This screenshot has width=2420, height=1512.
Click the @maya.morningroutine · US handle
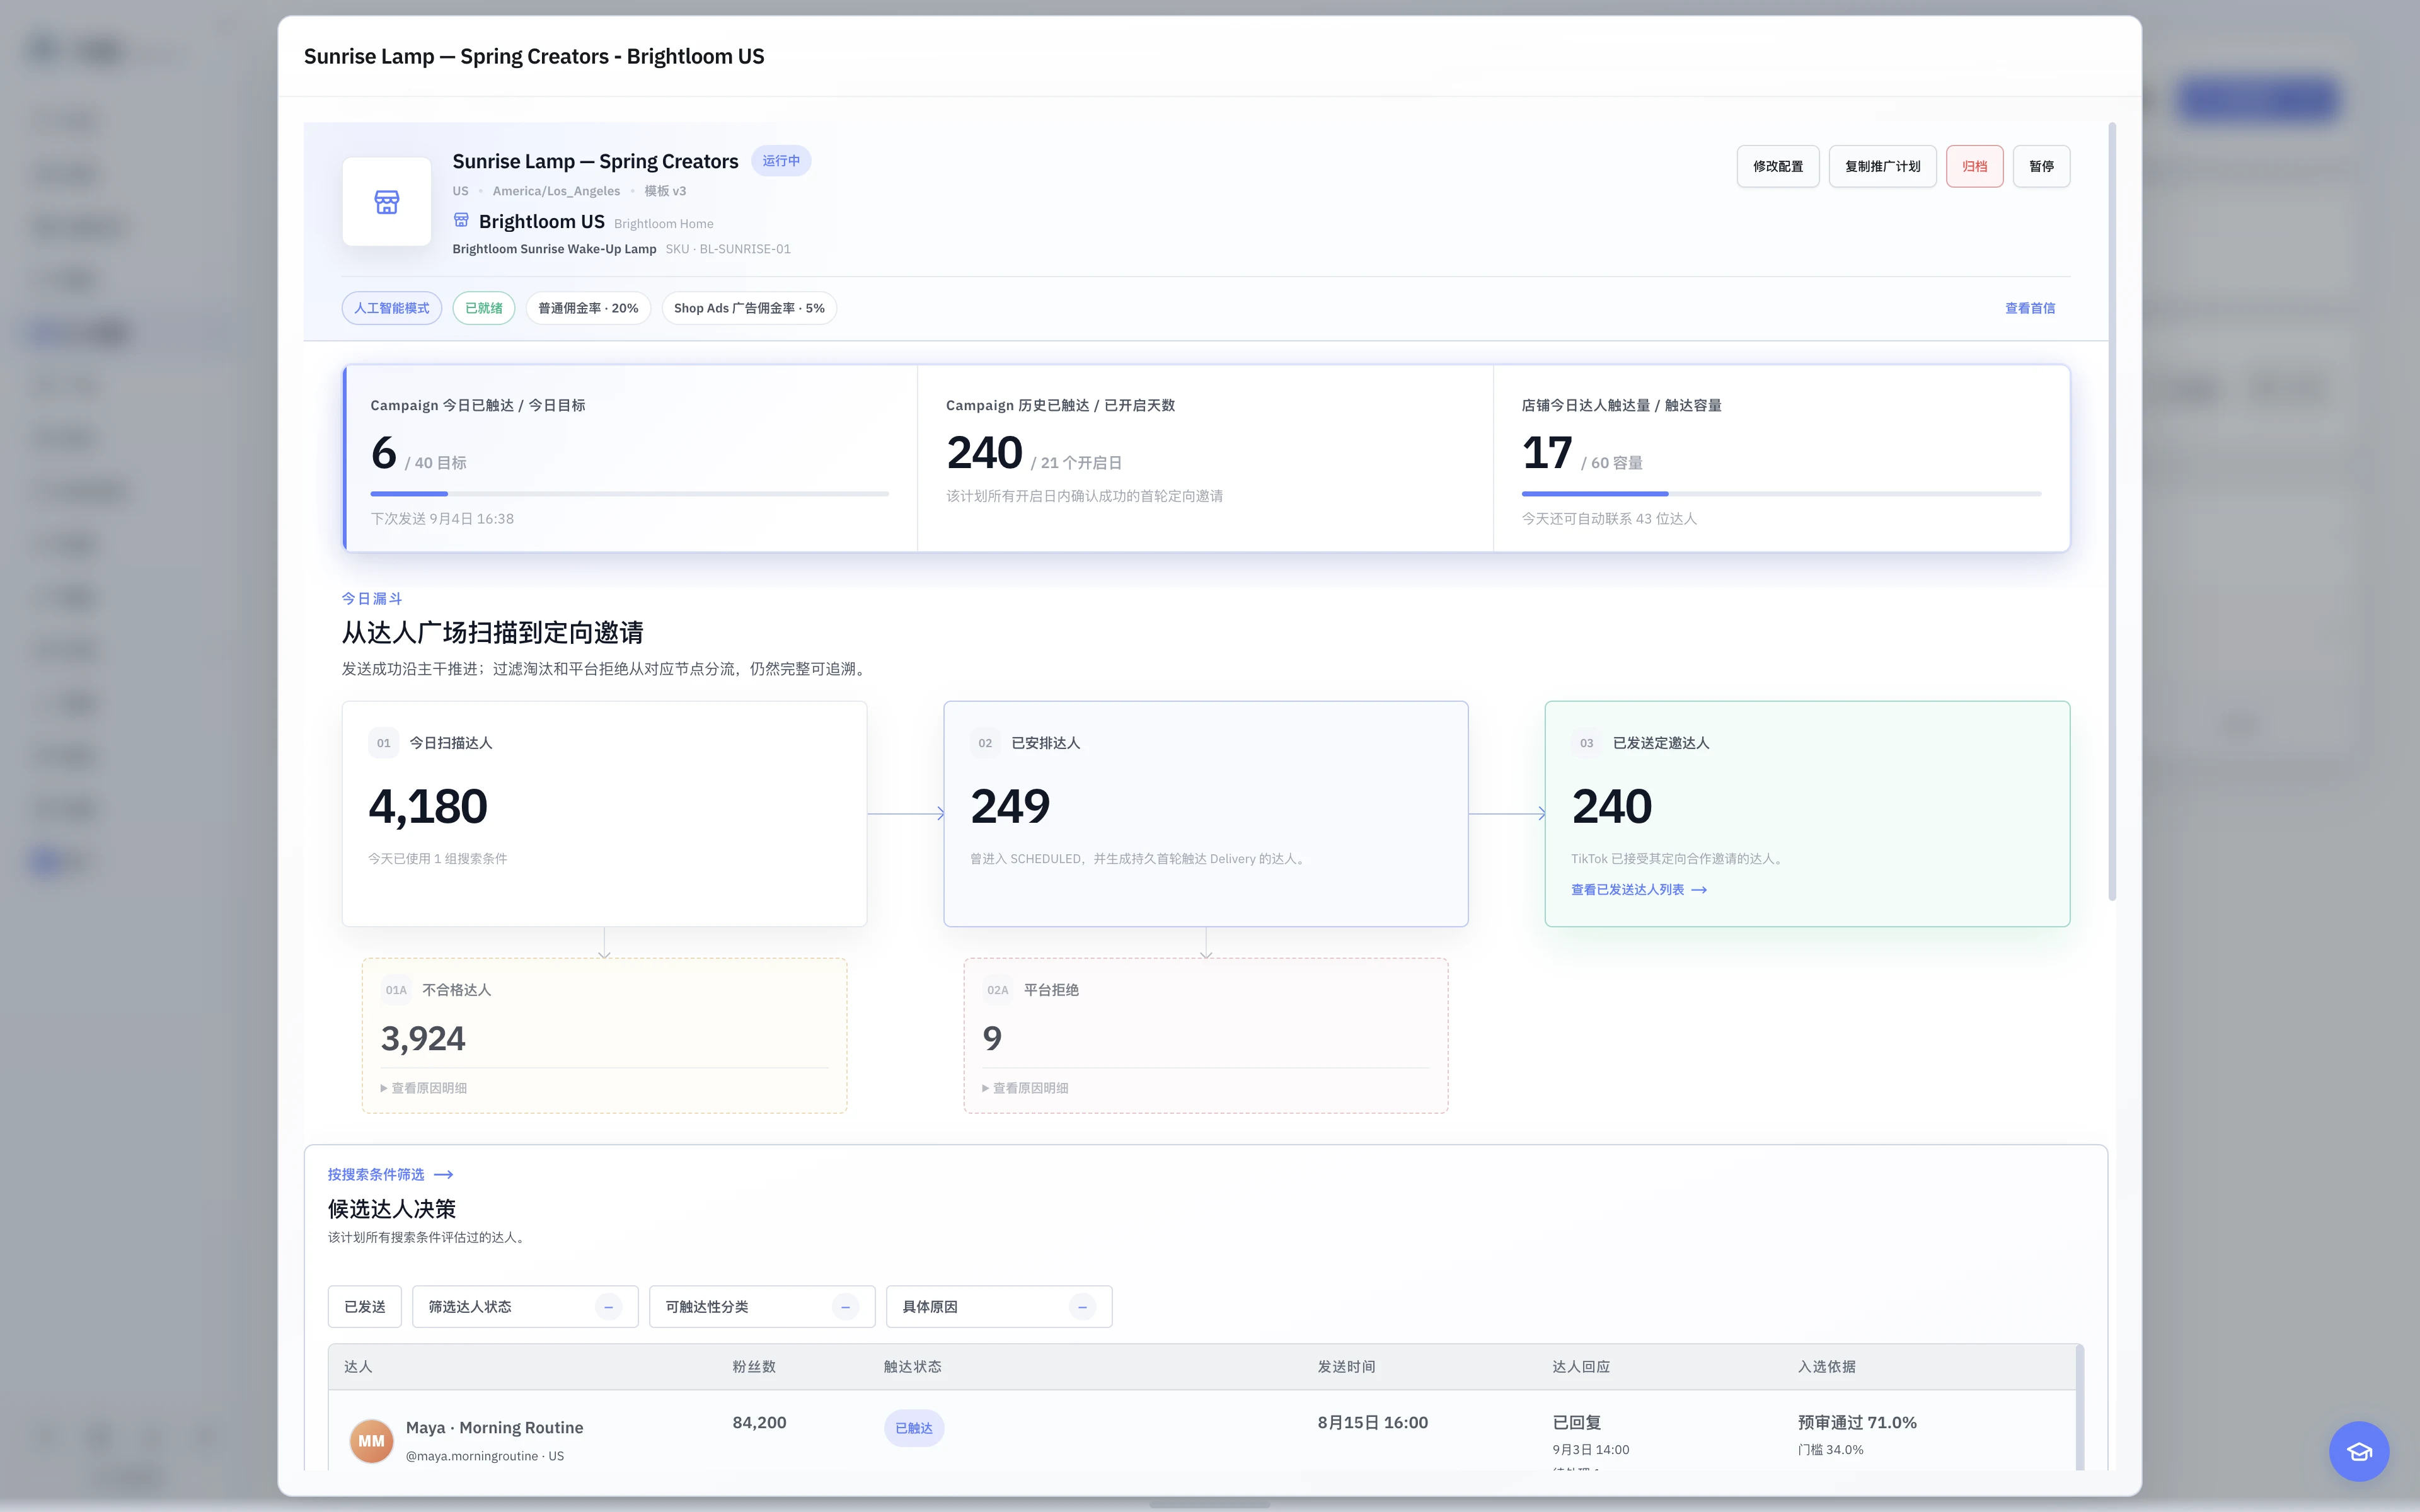pos(485,1456)
